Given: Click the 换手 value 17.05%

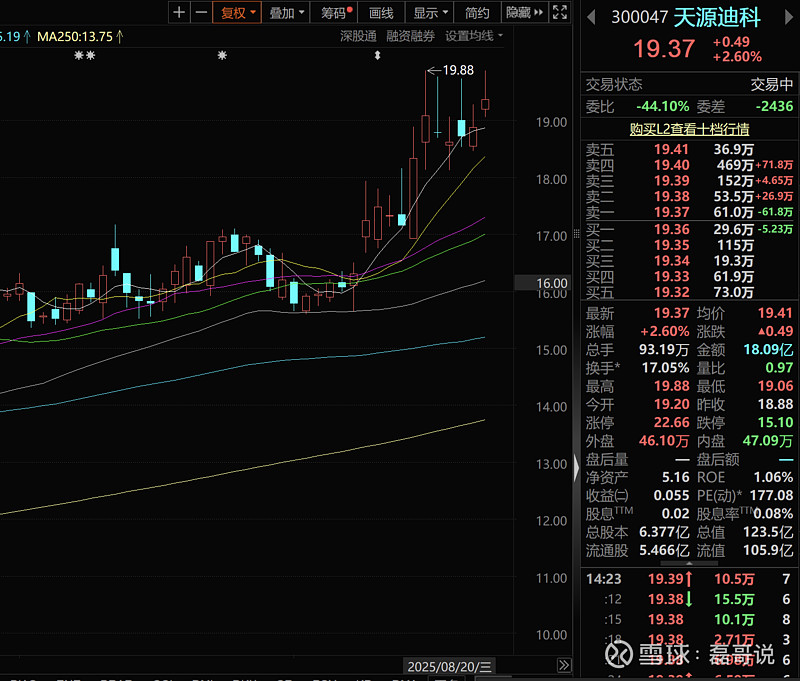Looking at the screenshot, I should click(665, 368).
